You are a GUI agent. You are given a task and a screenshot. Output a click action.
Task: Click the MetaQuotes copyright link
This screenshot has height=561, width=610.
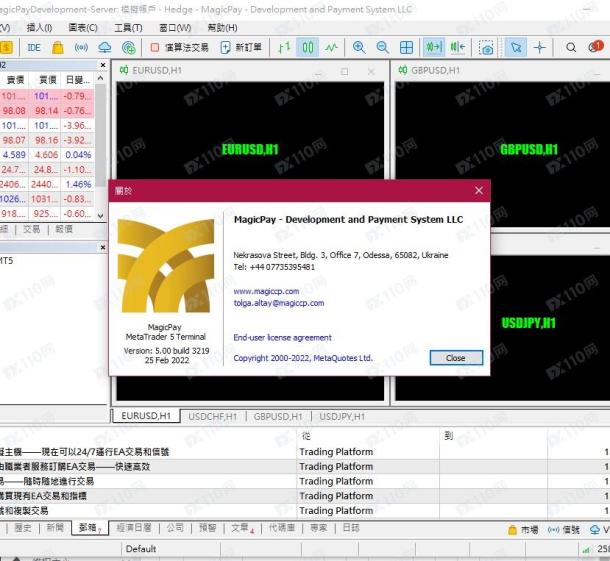(303, 358)
